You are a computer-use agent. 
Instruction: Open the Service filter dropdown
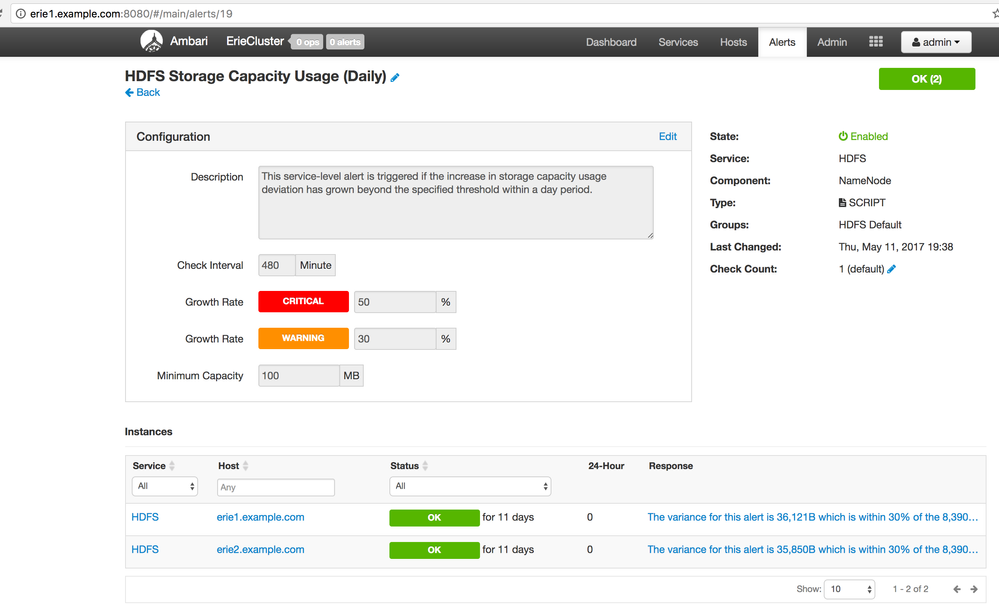click(x=165, y=487)
